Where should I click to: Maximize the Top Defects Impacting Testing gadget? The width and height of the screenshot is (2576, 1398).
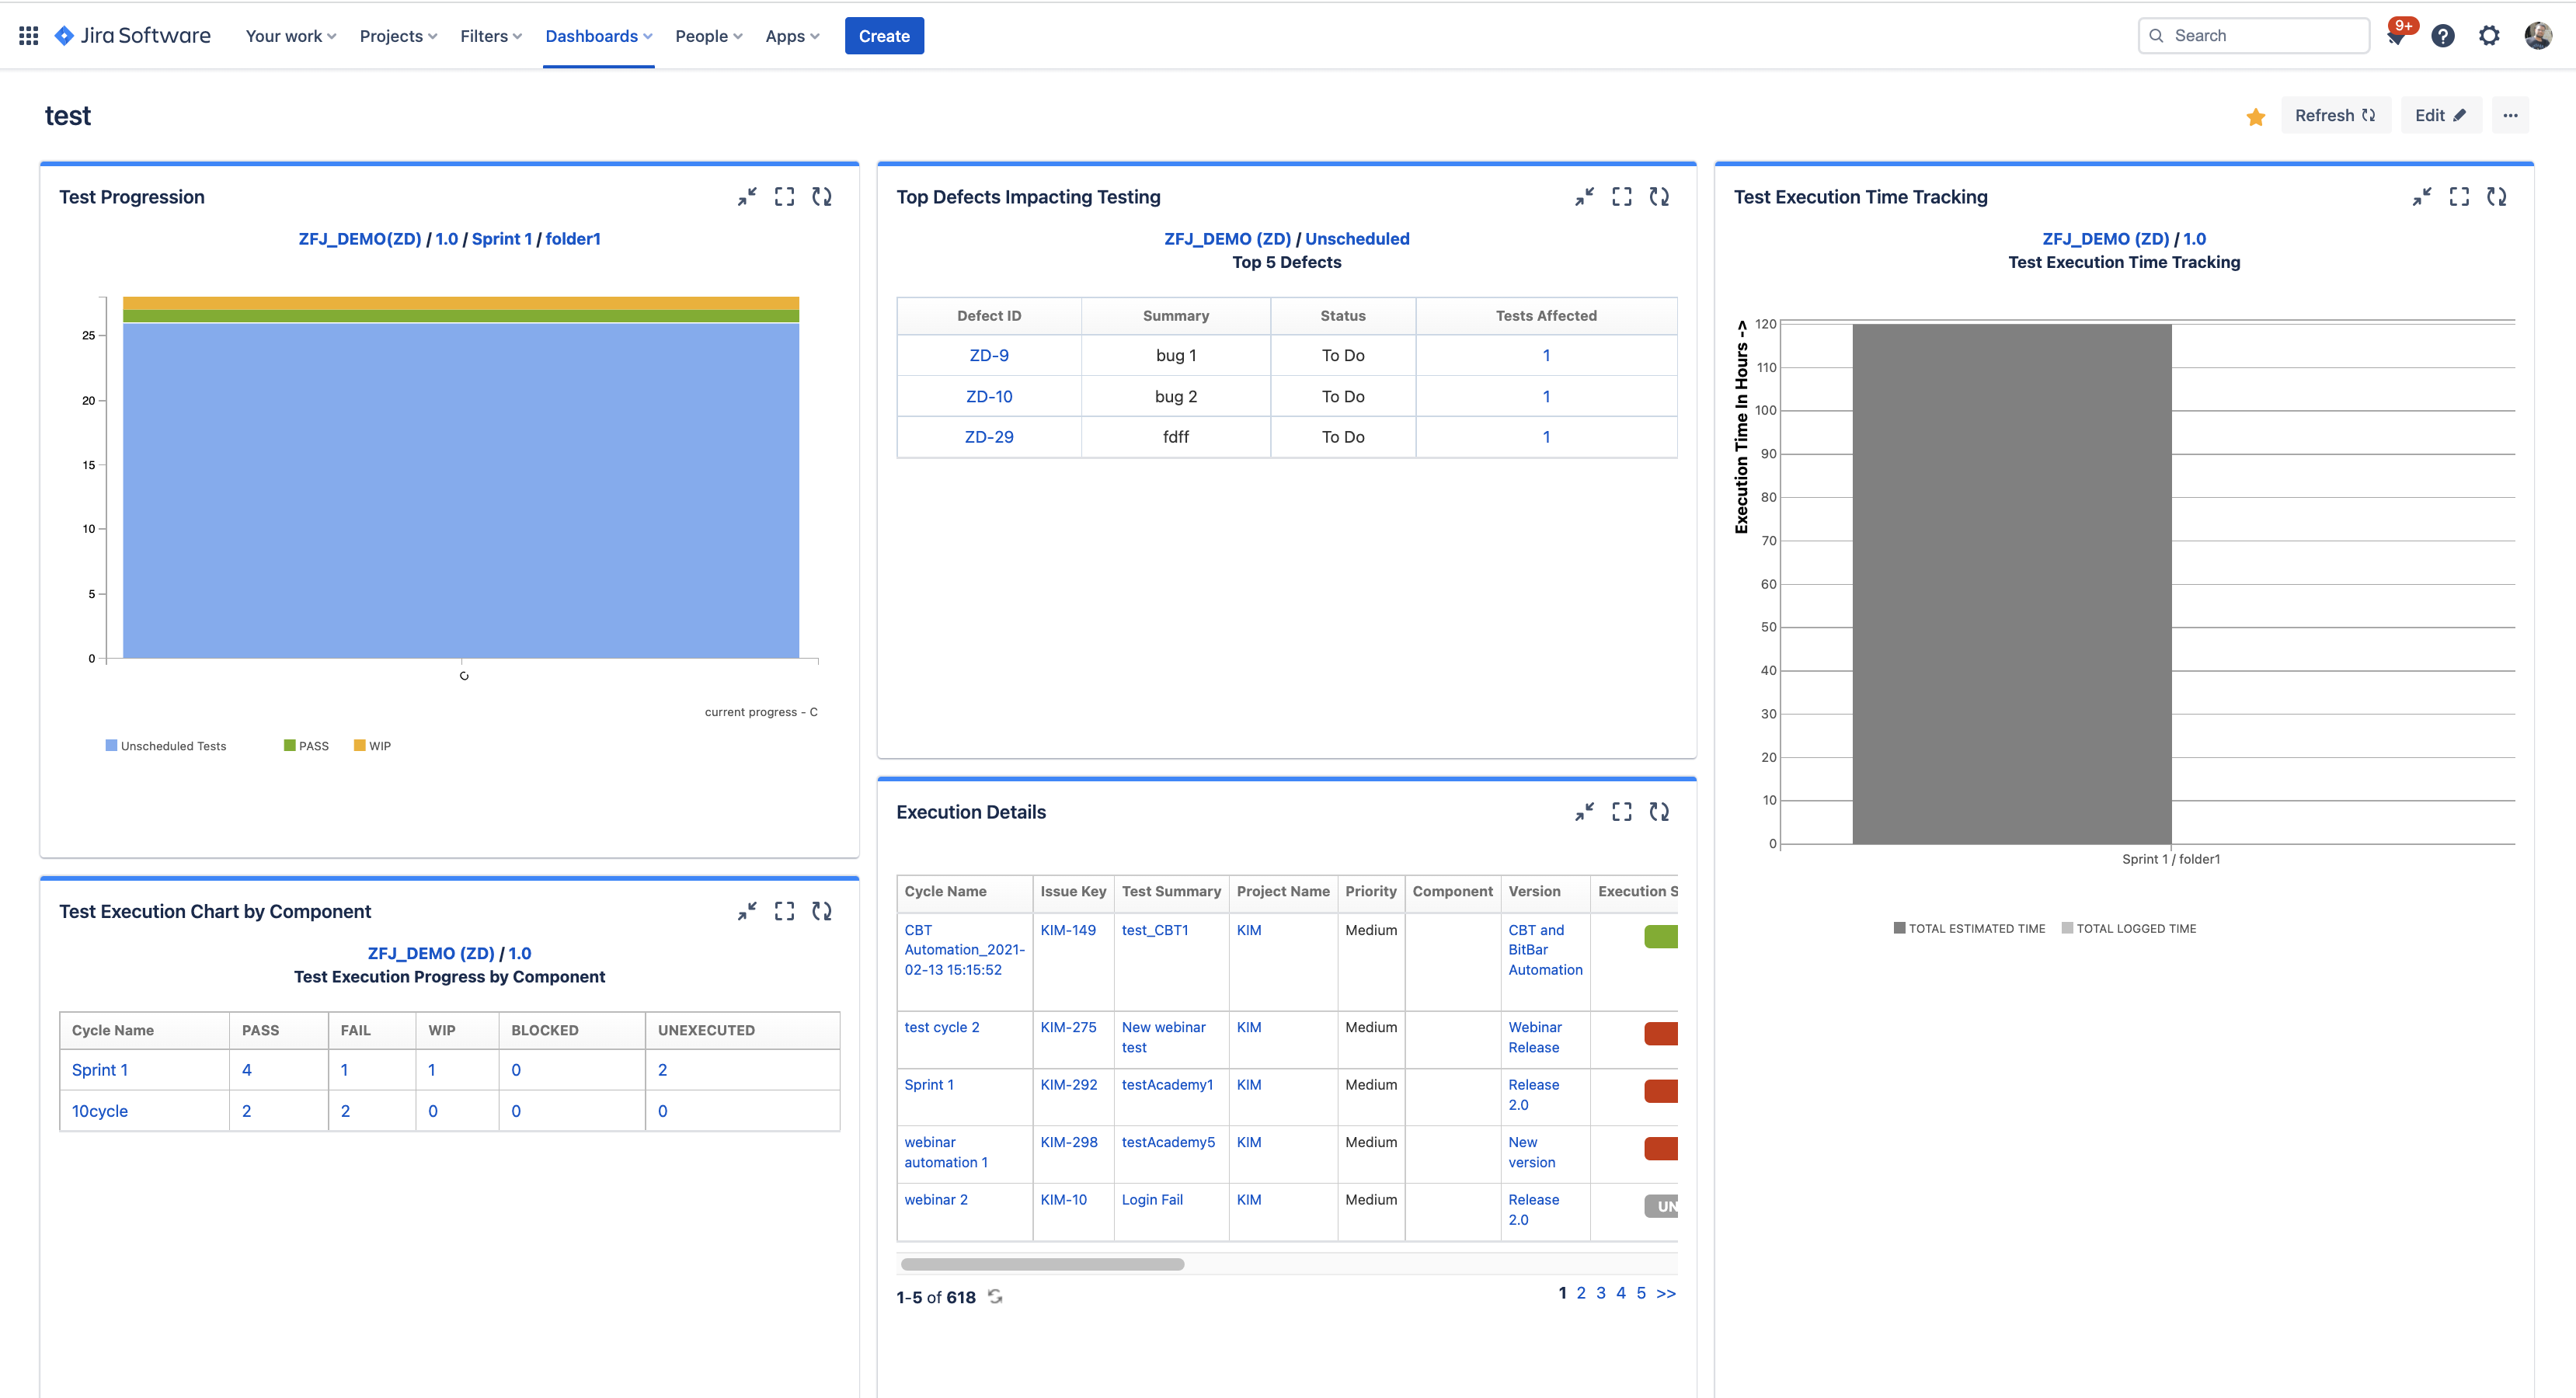pyautogui.click(x=1621, y=197)
